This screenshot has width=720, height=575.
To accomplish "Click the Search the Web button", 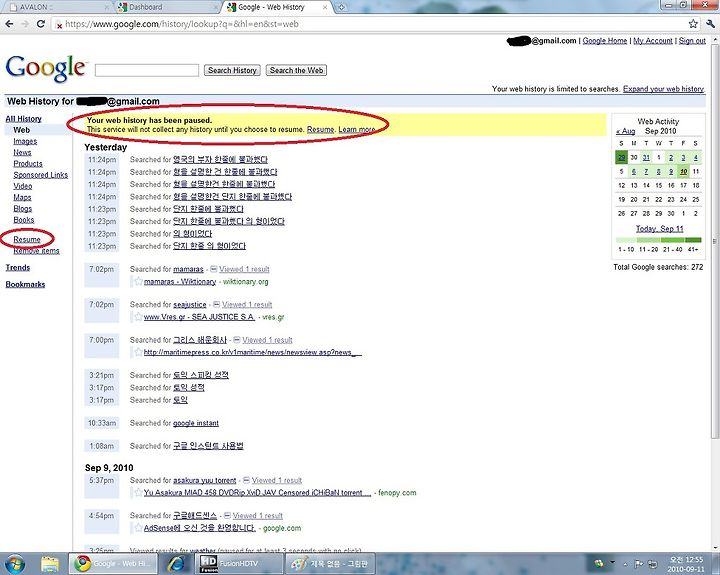I will [296, 70].
